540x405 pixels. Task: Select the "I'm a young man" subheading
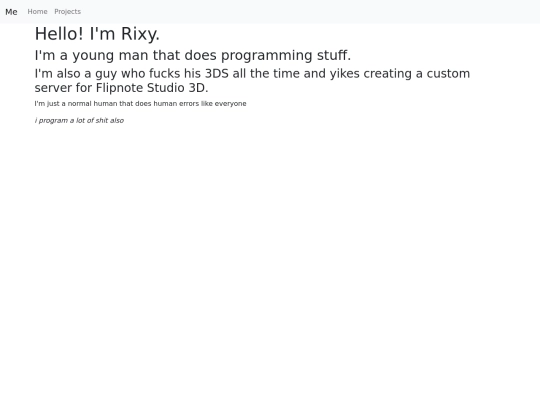click(193, 55)
